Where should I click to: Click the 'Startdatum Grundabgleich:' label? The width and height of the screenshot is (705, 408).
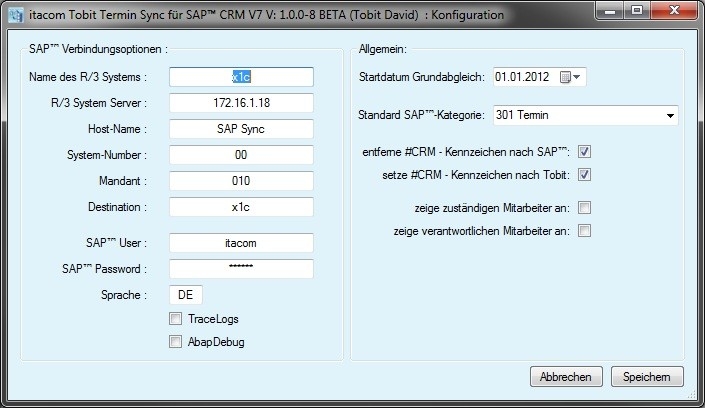[x=422, y=77]
